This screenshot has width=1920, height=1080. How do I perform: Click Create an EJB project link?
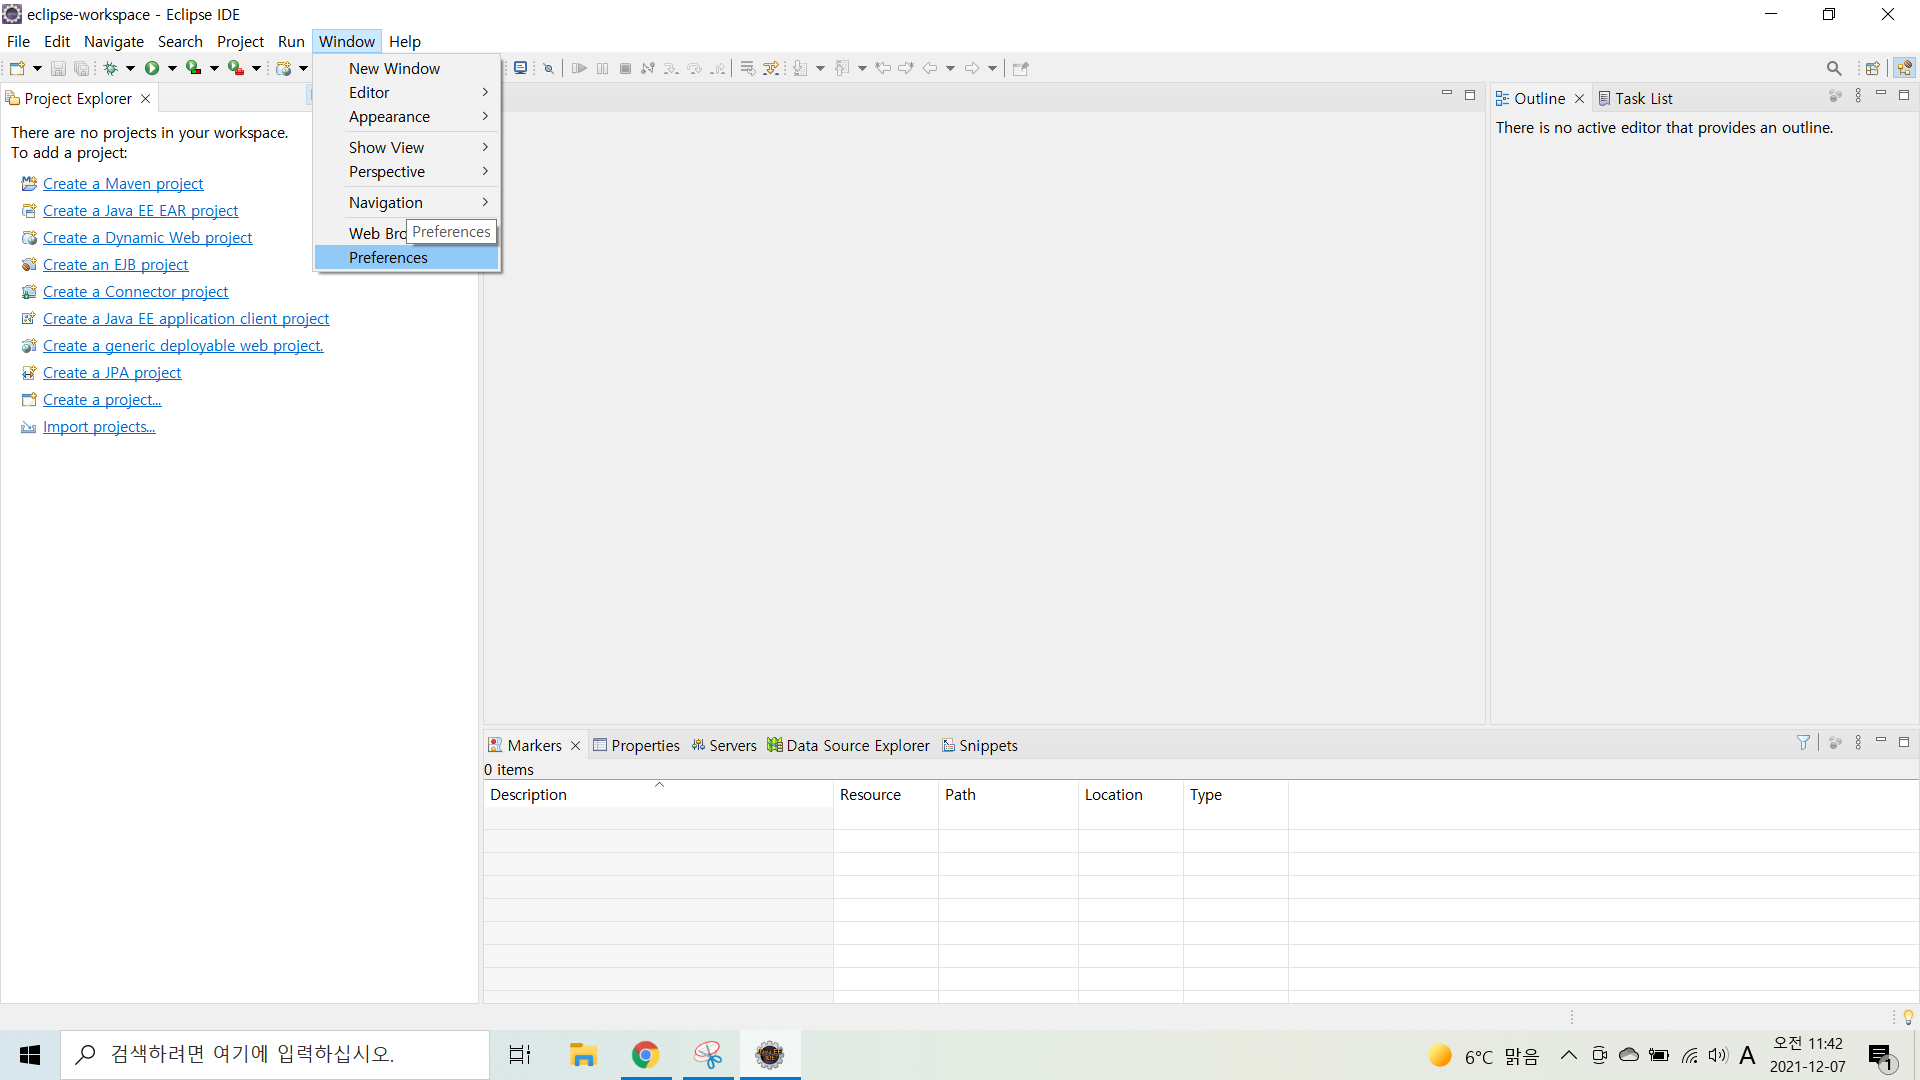point(116,265)
